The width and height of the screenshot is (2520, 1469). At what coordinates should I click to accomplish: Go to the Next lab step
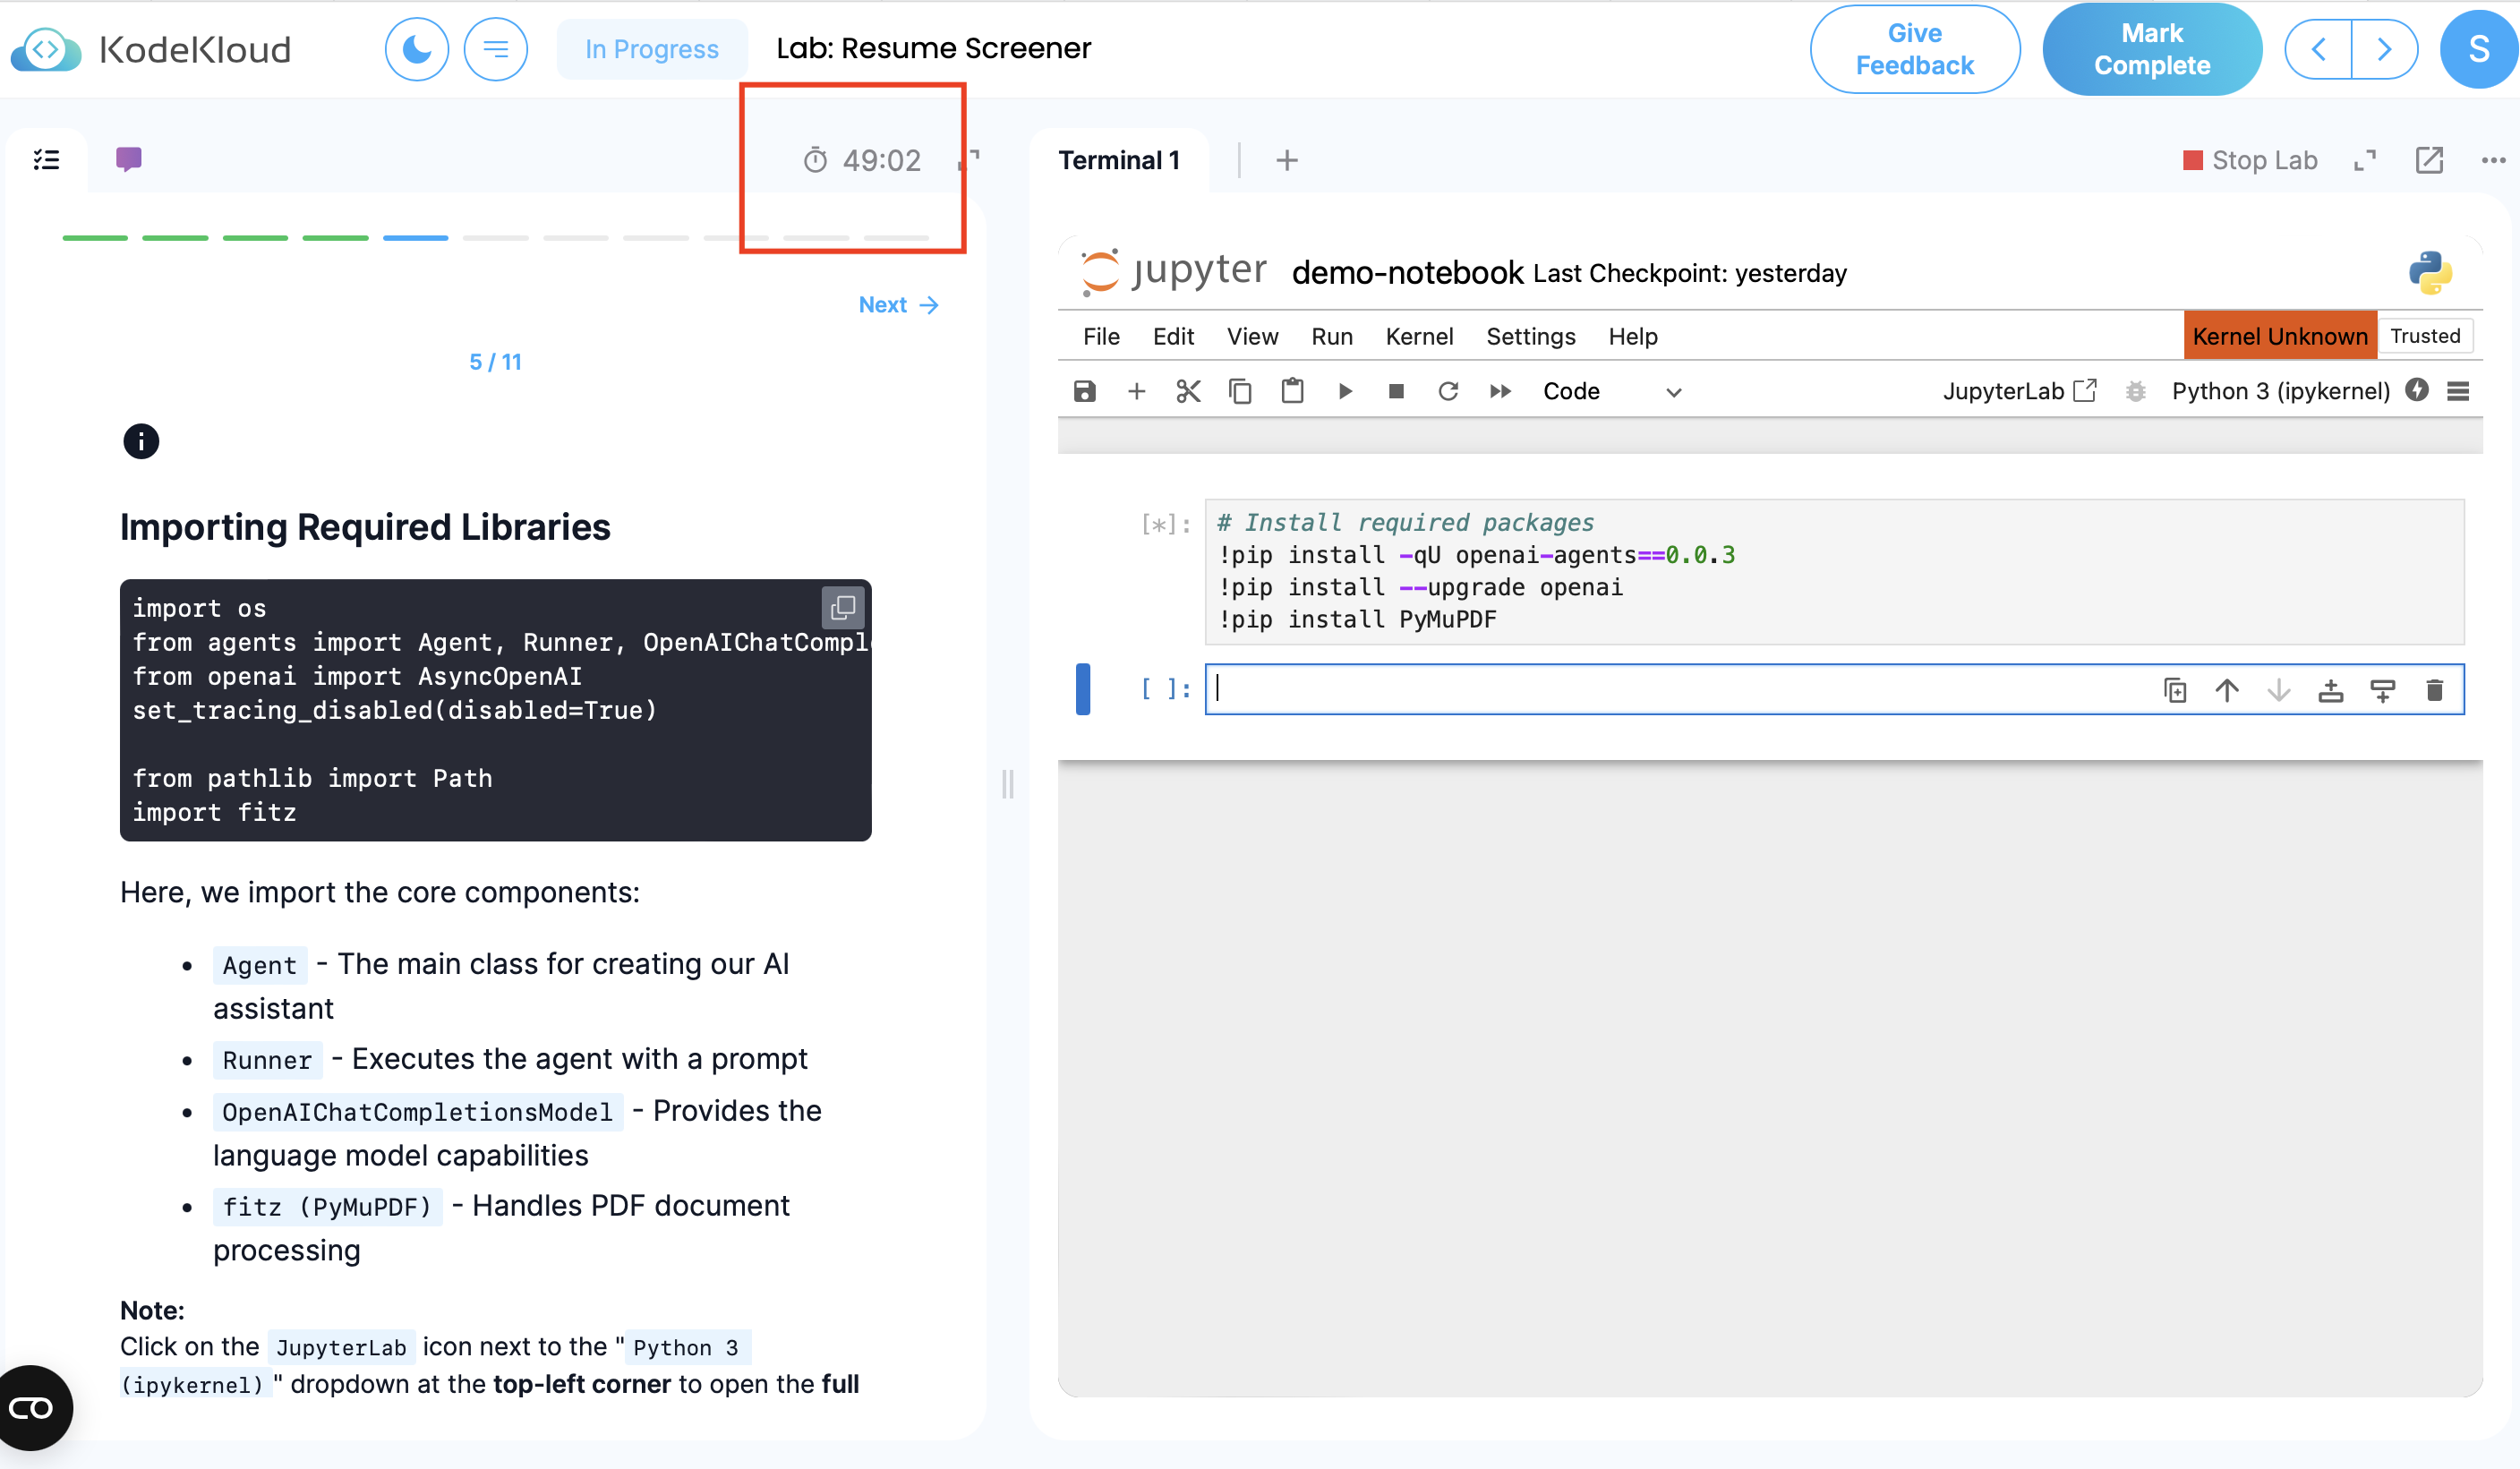[898, 304]
